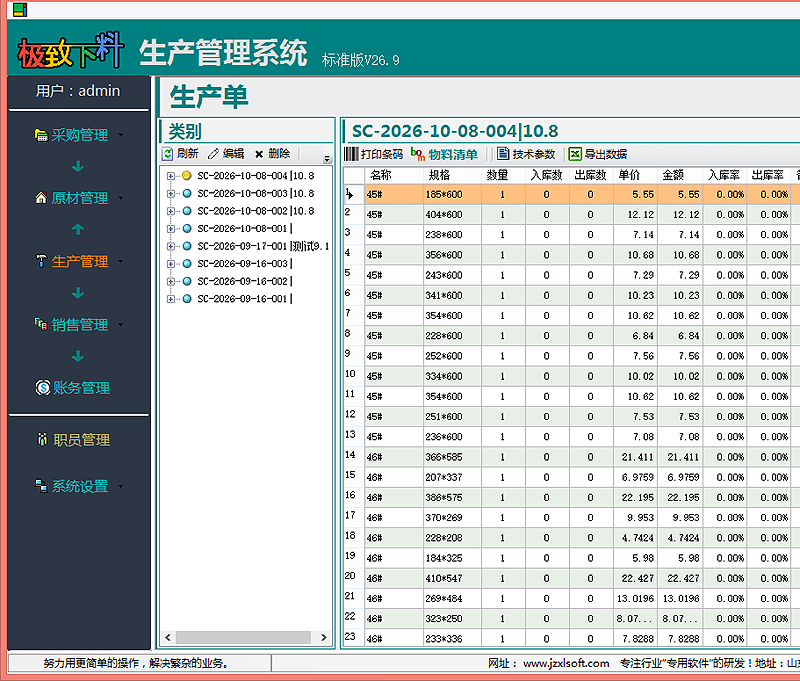
Task: Click the cell 366*585
Action: [453, 457]
